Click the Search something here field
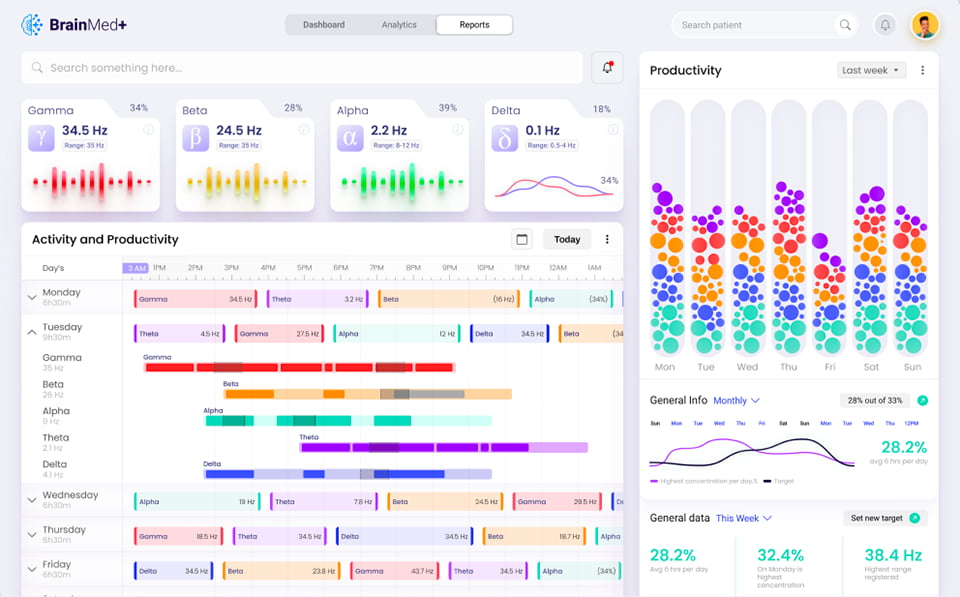This screenshot has height=597, width=960. pyautogui.click(x=300, y=68)
